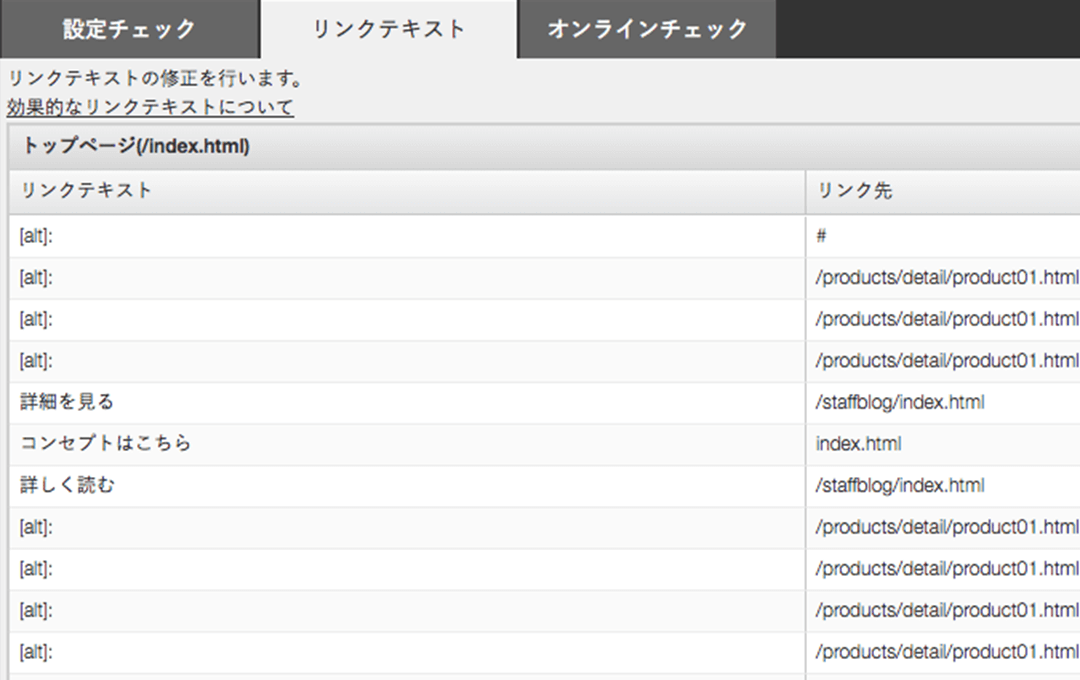Click the リンク先 column header
This screenshot has width=1080, height=680.
(x=944, y=191)
